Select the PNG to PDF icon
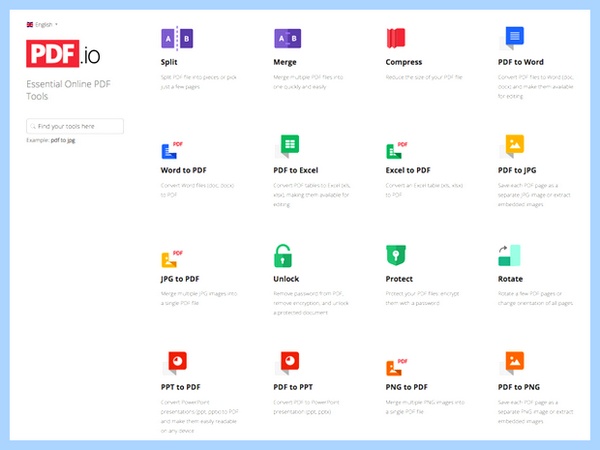 pyautogui.click(x=397, y=367)
